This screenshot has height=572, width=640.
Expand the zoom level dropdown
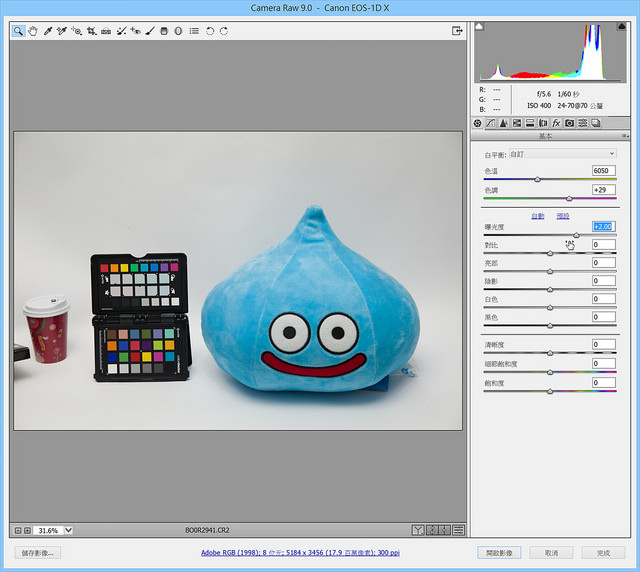tap(69, 530)
